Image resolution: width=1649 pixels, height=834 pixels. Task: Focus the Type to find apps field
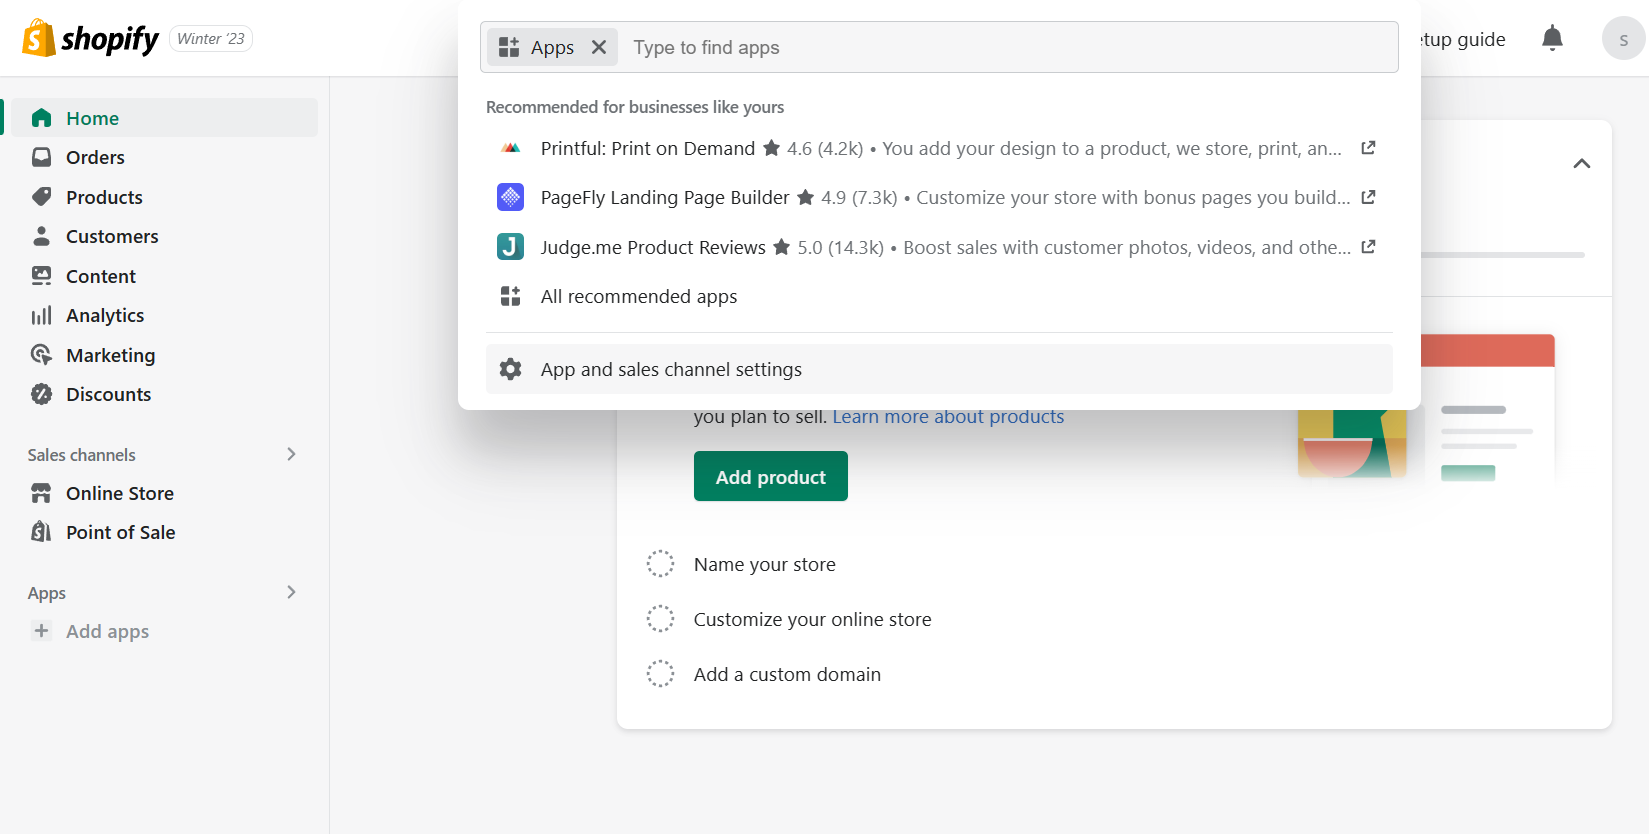1008,47
